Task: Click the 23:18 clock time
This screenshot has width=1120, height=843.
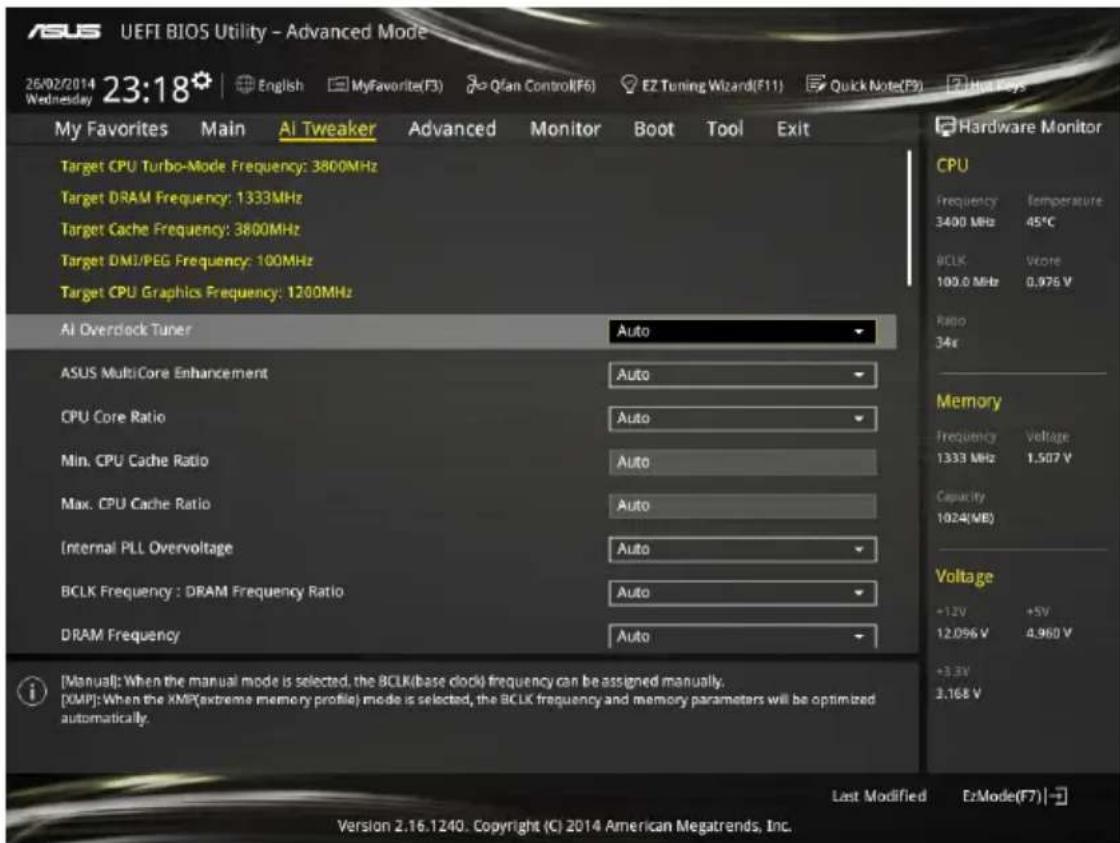Action: point(146,89)
